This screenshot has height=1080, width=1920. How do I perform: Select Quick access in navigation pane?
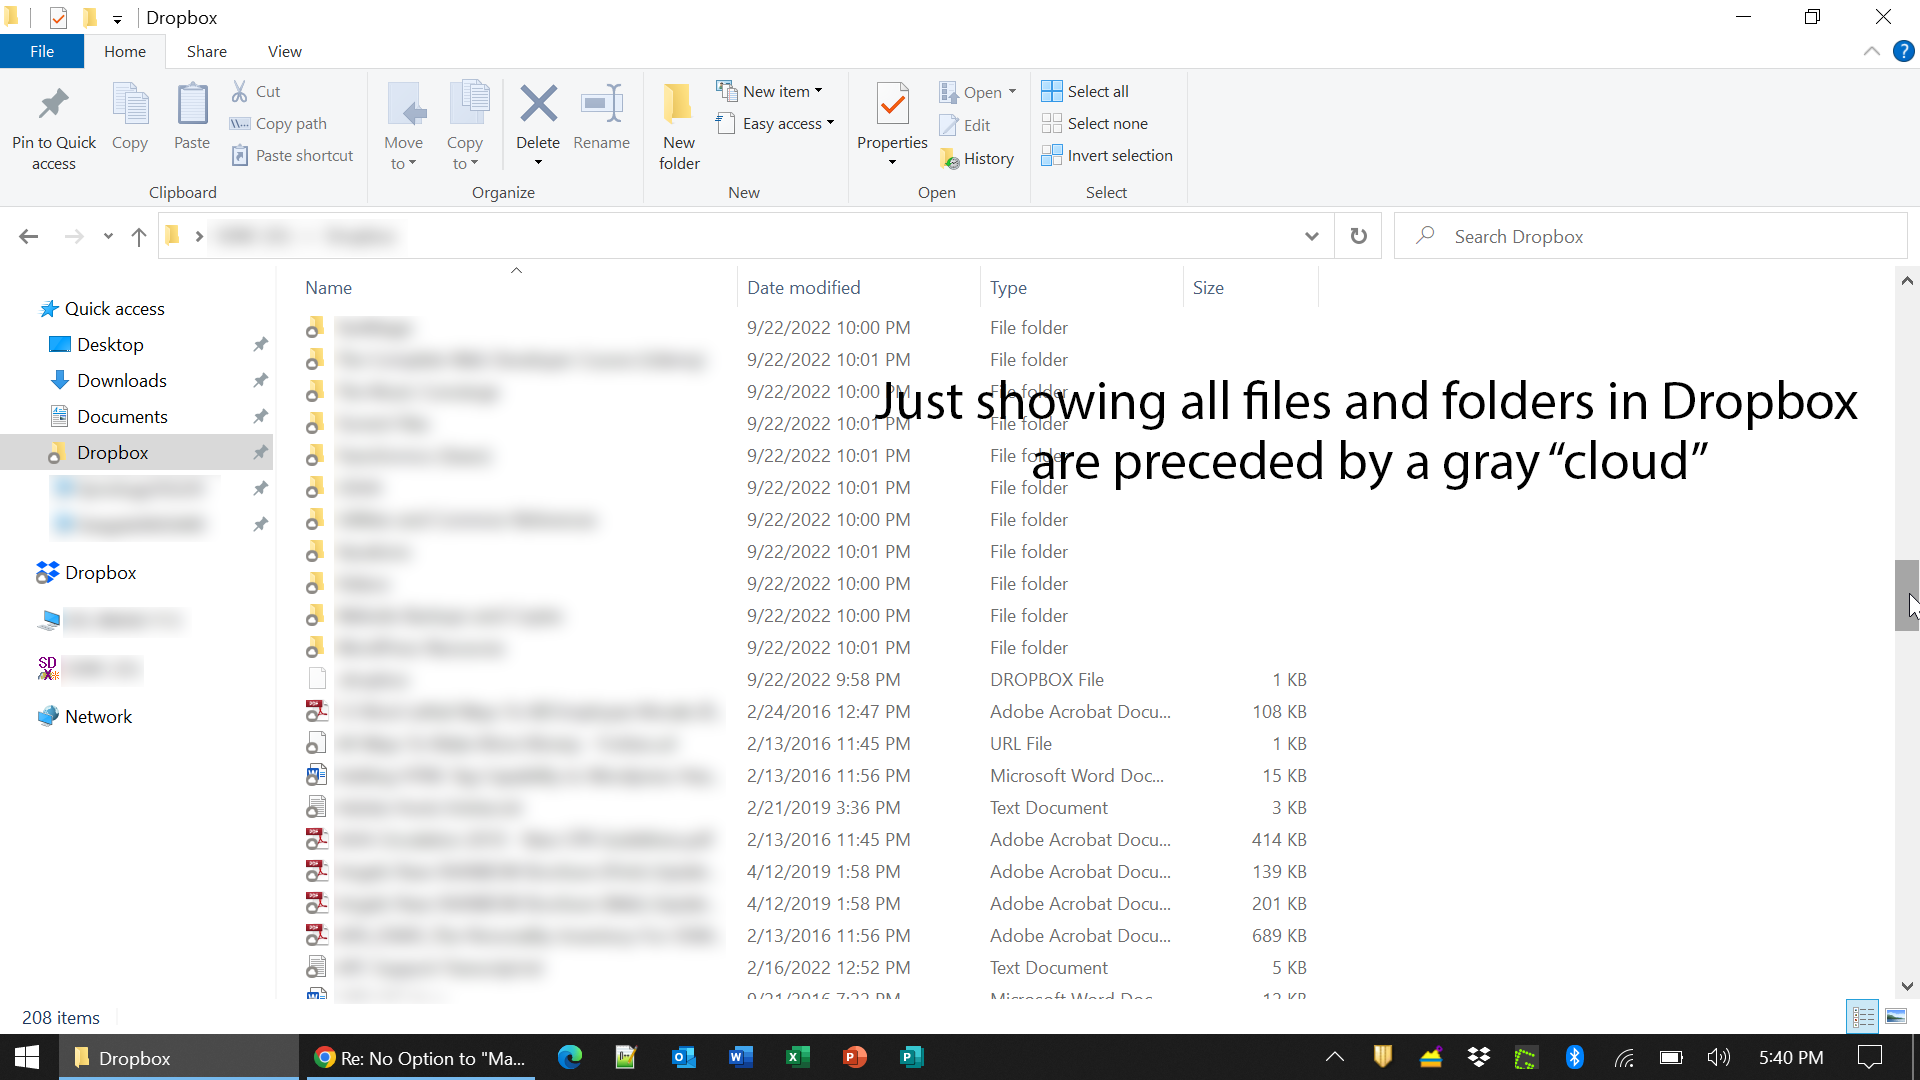tap(102, 309)
